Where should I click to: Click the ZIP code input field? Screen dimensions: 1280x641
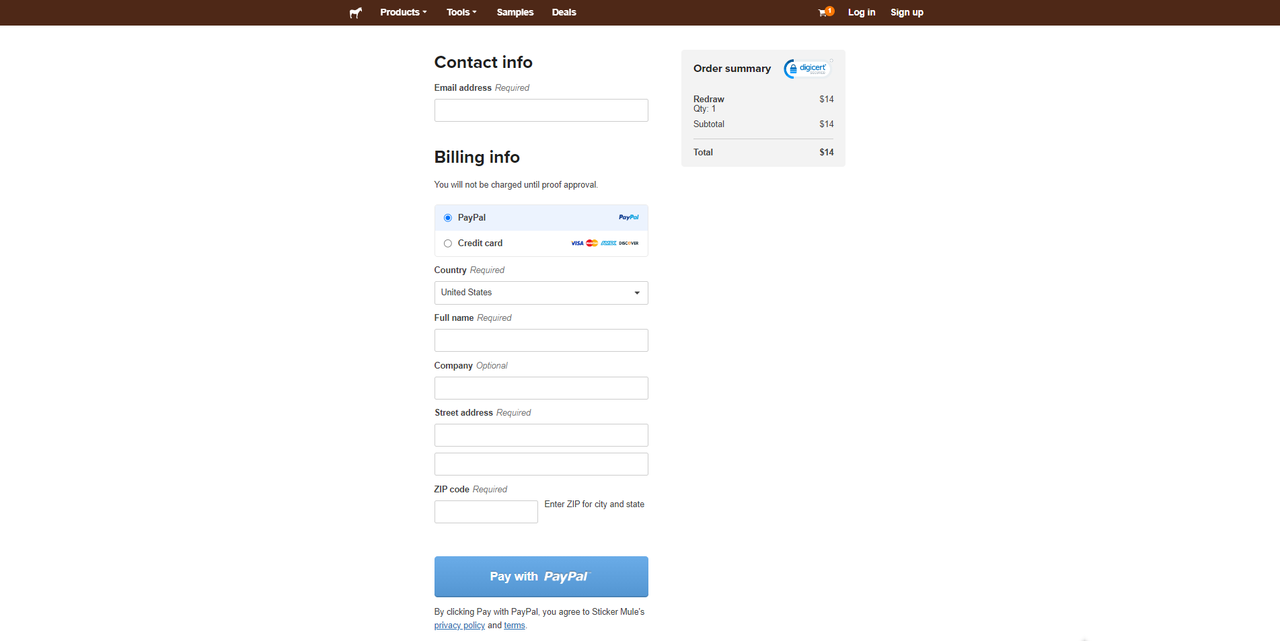(486, 512)
